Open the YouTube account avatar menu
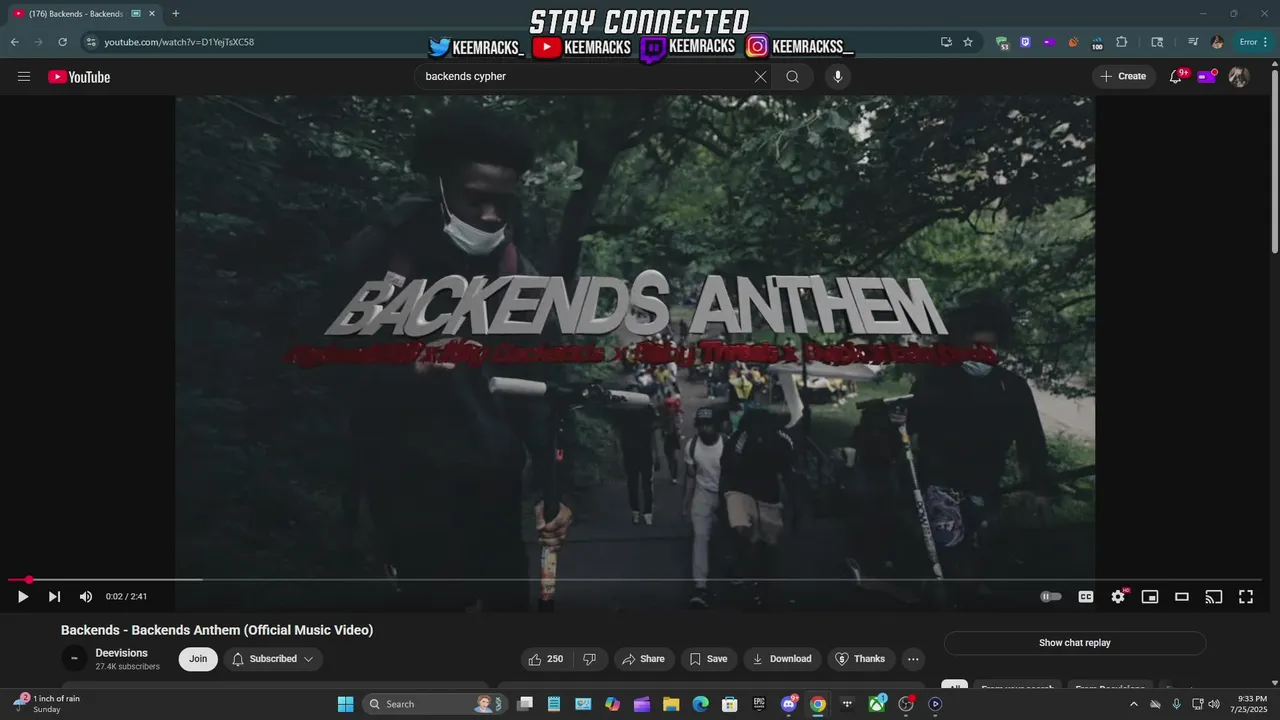The height and width of the screenshot is (720, 1280). coord(1238,77)
